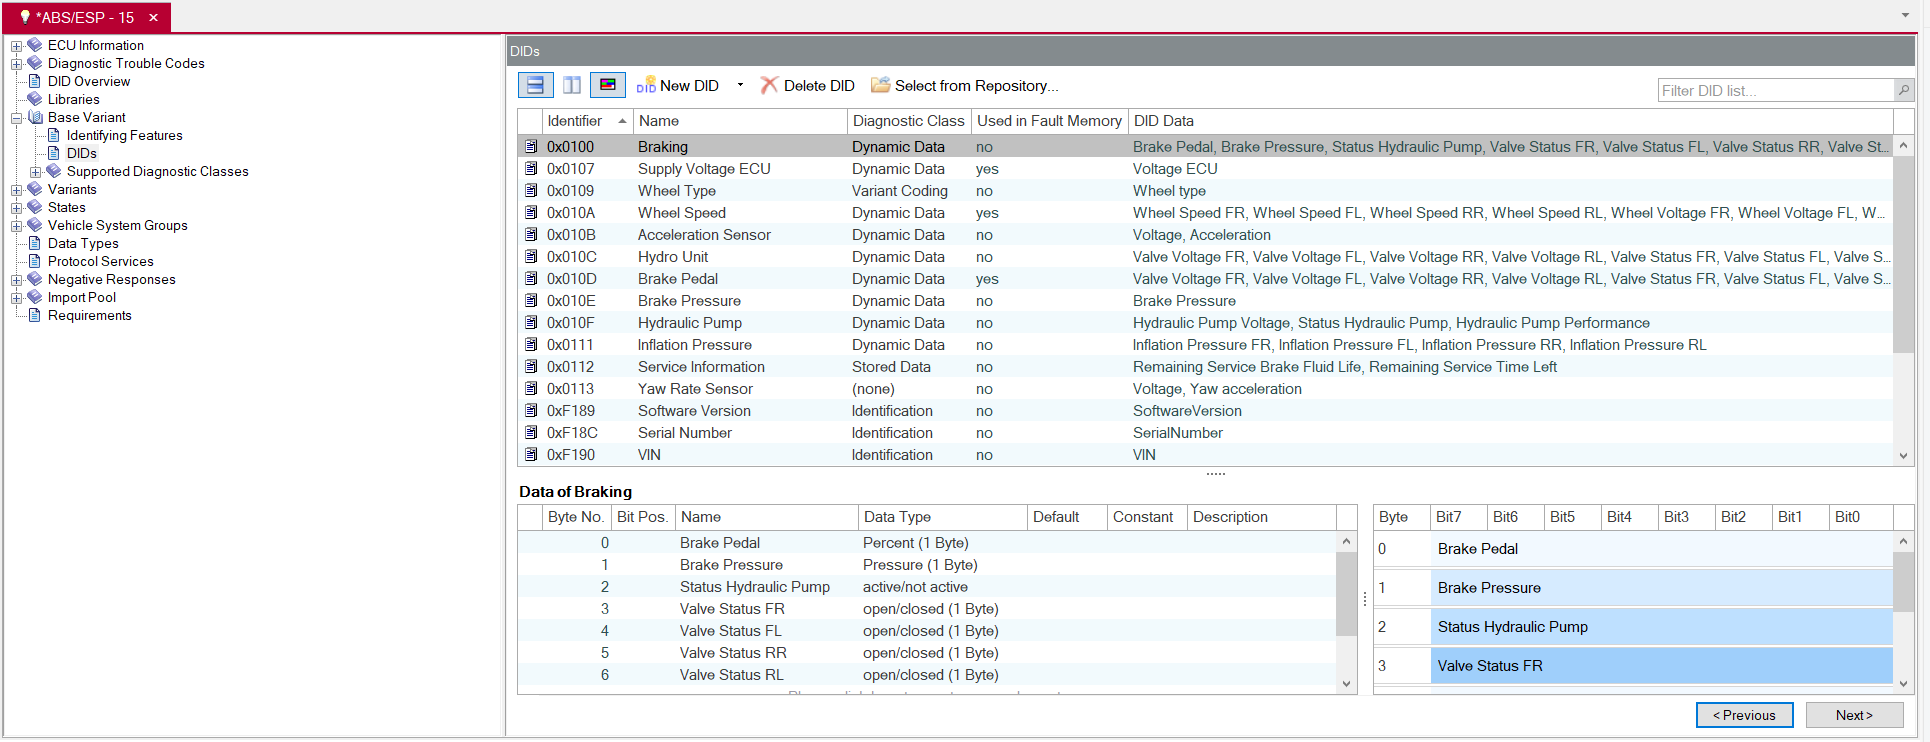
Task: Click the Libraries tree icon
Action: pos(35,99)
